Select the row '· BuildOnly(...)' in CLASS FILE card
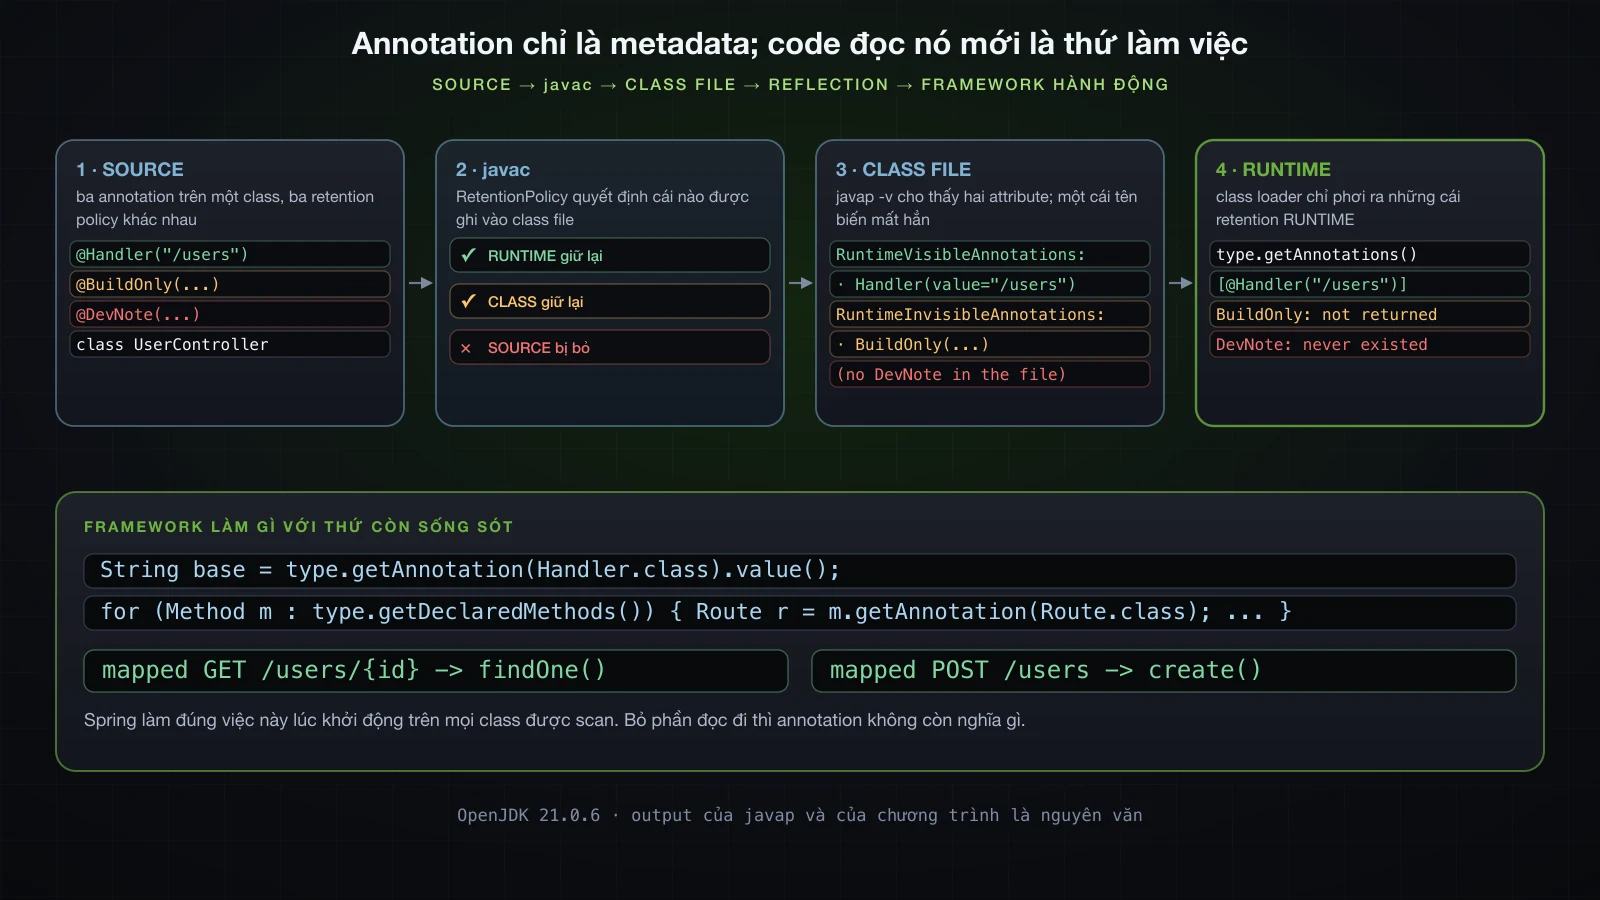This screenshot has width=1600, height=900. click(990, 344)
